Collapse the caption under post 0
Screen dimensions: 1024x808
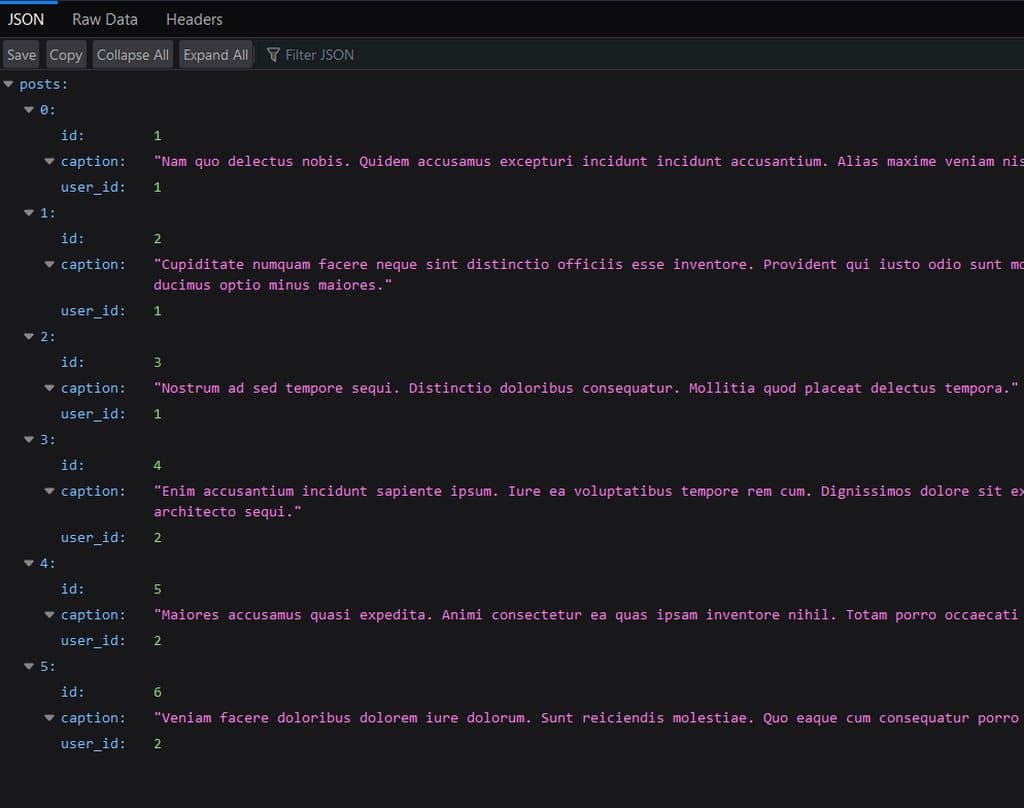49,161
